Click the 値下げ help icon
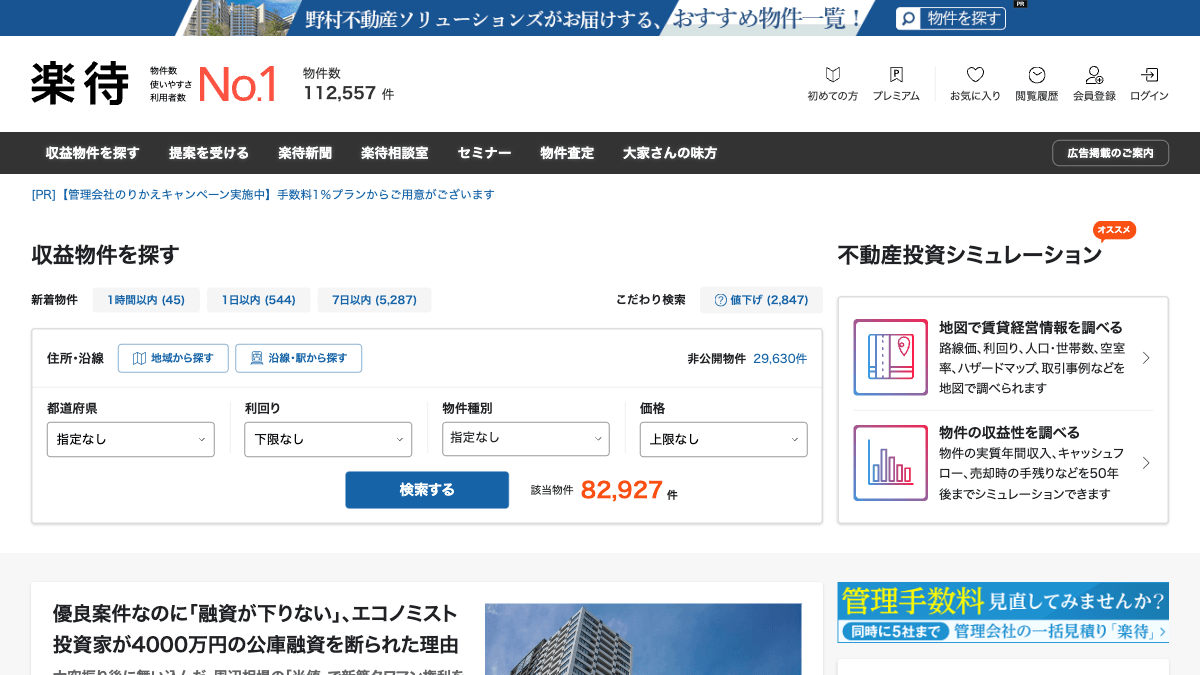This screenshot has height=675, width=1200. point(720,300)
